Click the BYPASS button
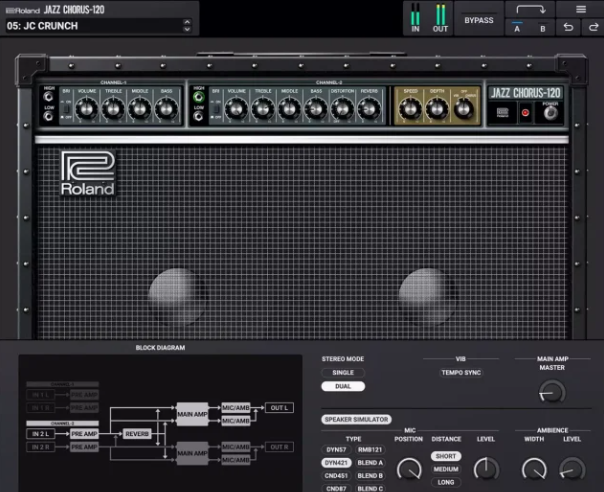This screenshot has width=604, height=492. pos(479,20)
